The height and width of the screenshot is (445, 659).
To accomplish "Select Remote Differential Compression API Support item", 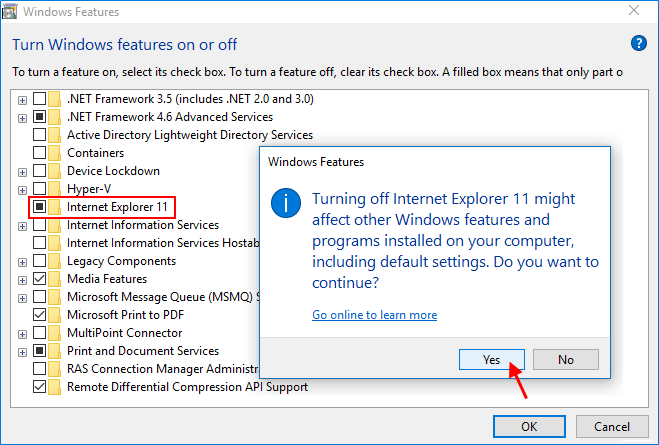I will (x=187, y=387).
